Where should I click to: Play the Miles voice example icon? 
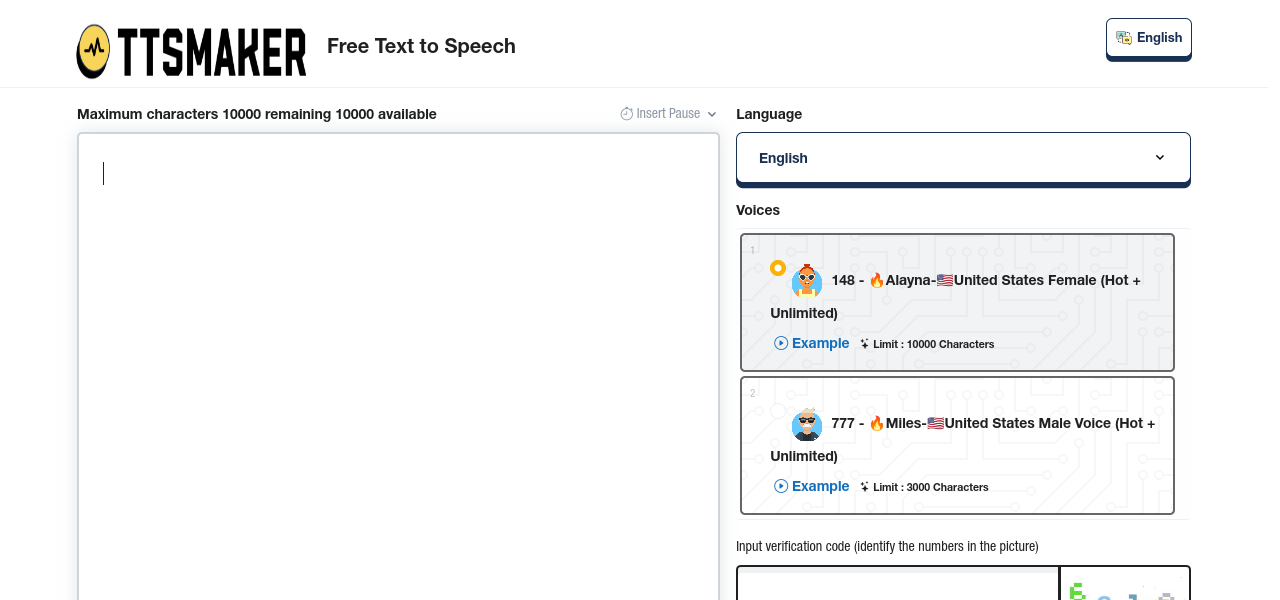point(781,486)
